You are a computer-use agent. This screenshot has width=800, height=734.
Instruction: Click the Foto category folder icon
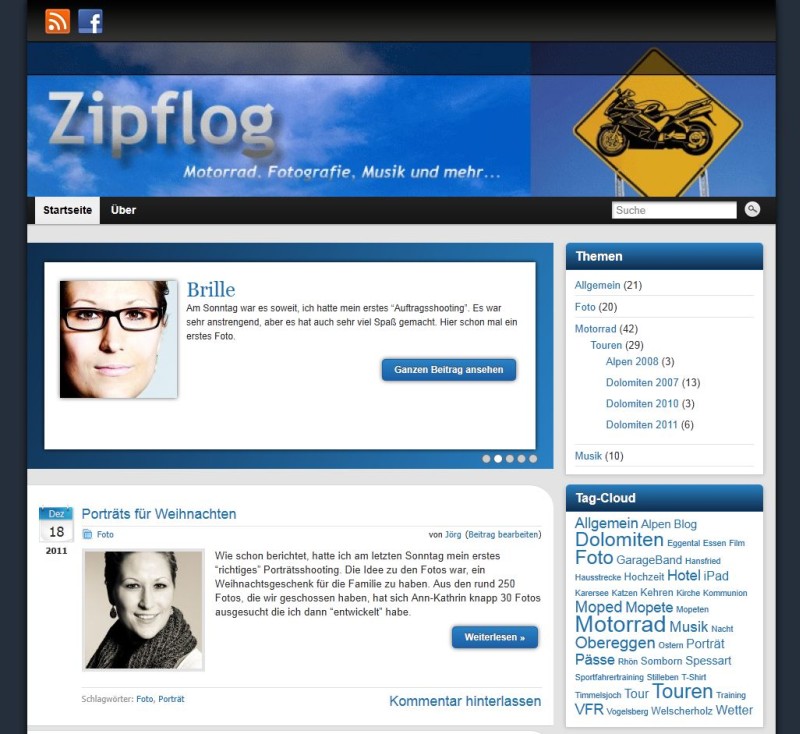(x=88, y=534)
